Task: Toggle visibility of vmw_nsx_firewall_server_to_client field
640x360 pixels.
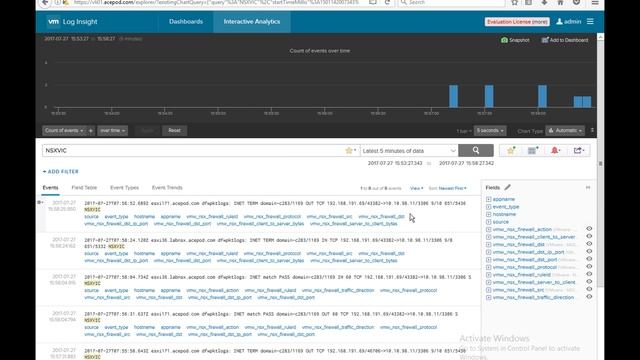Action: (x=589, y=282)
